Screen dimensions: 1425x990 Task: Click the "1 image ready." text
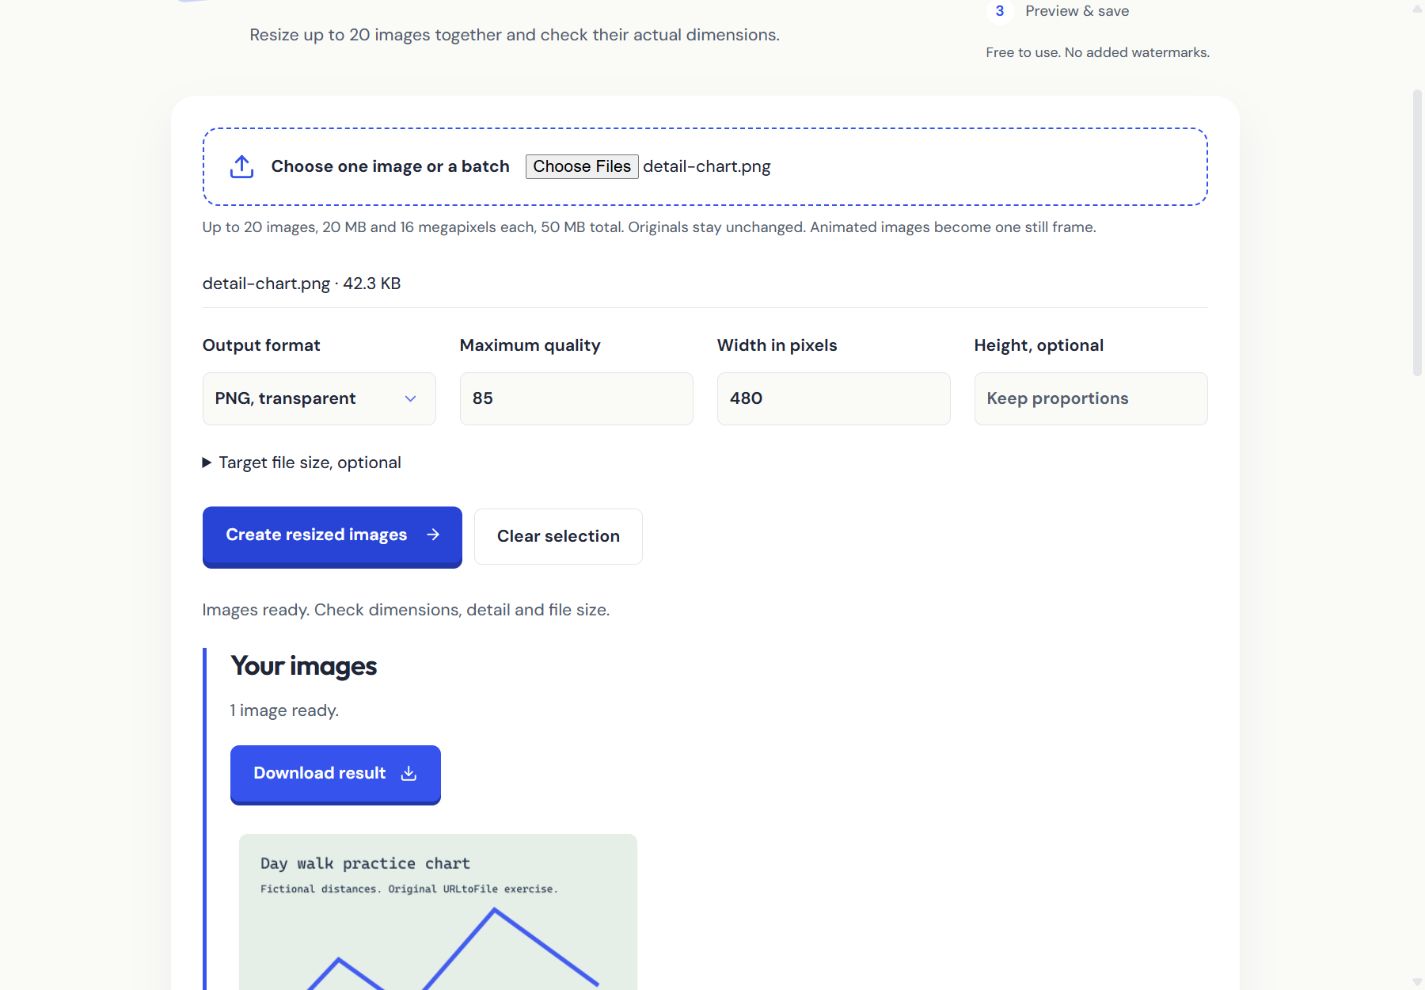285,710
